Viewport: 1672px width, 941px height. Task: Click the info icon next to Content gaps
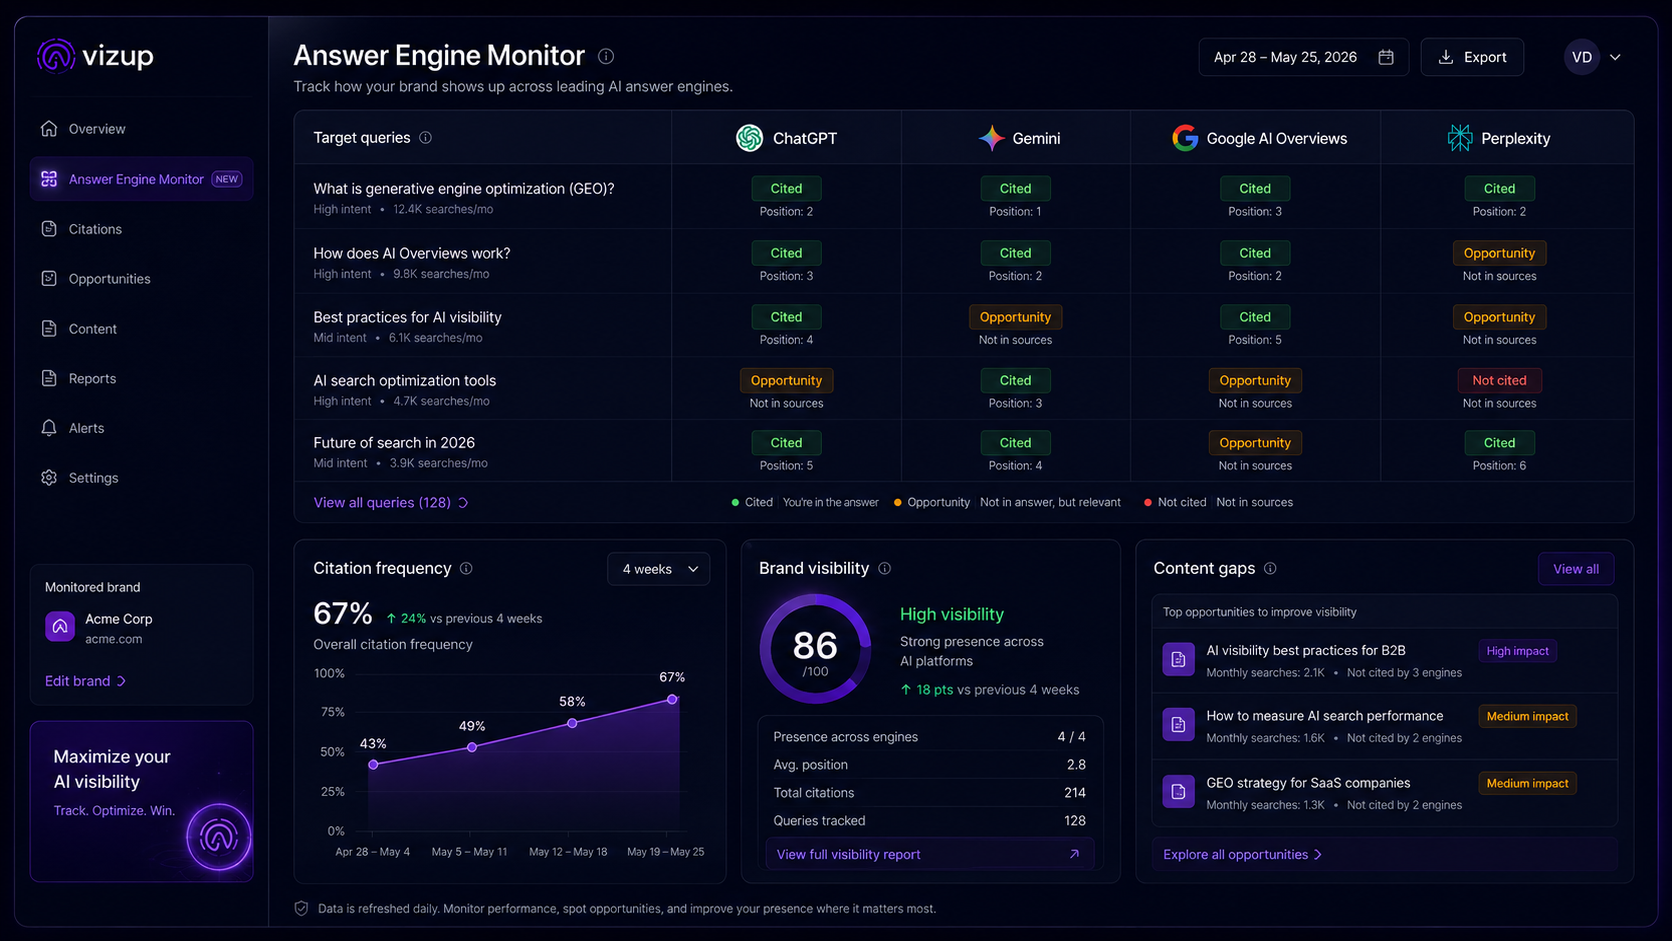(x=1270, y=568)
